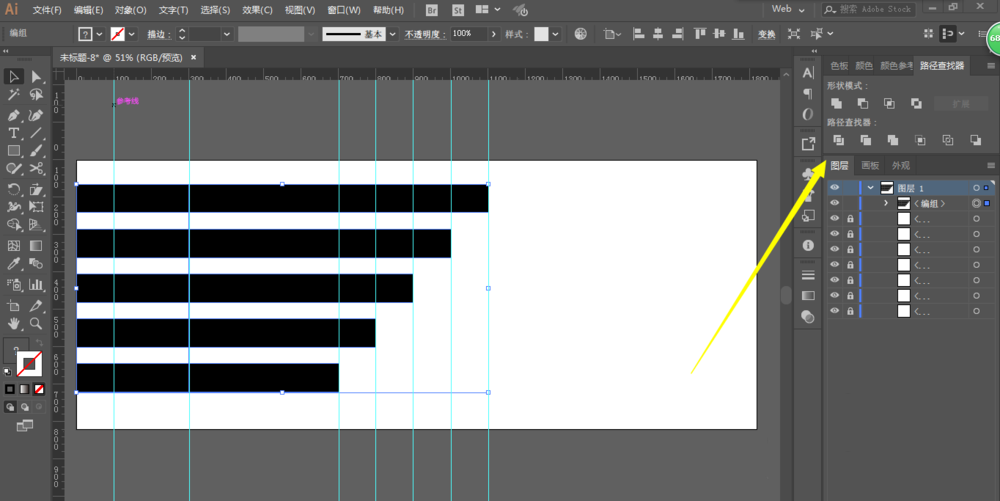Click the 样式 style swatch
This screenshot has height=501, width=1000.
[x=541, y=34]
